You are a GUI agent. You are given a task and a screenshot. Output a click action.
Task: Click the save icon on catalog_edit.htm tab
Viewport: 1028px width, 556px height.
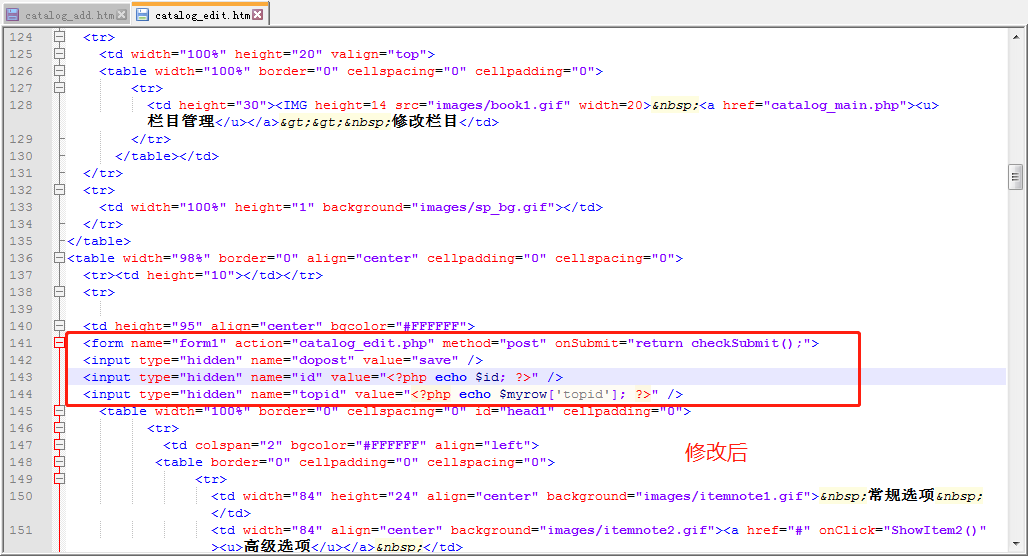[142, 15]
